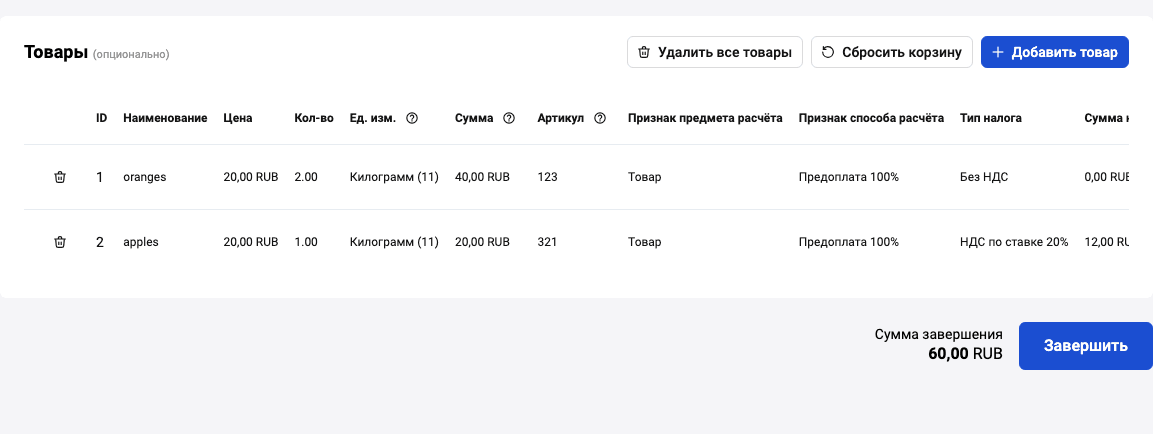Click the oranges price 20,00 RUB
The width and height of the screenshot is (1153, 434).
pos(251,177)
